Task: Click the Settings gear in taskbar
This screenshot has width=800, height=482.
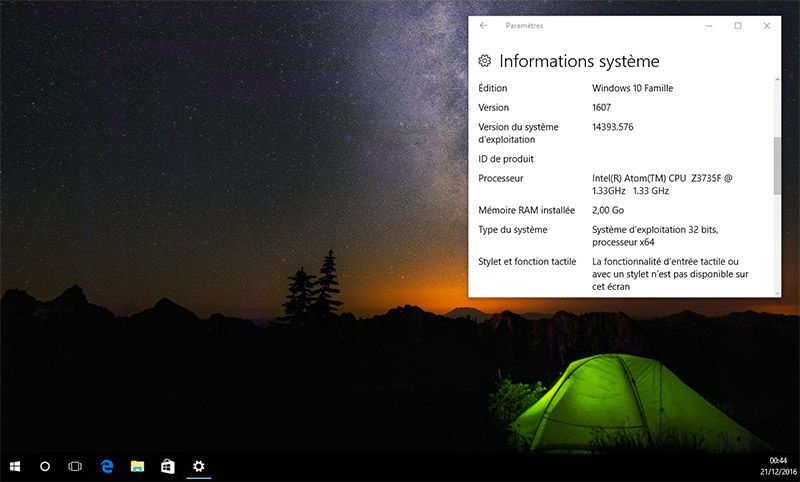Action: click(199, 466)
